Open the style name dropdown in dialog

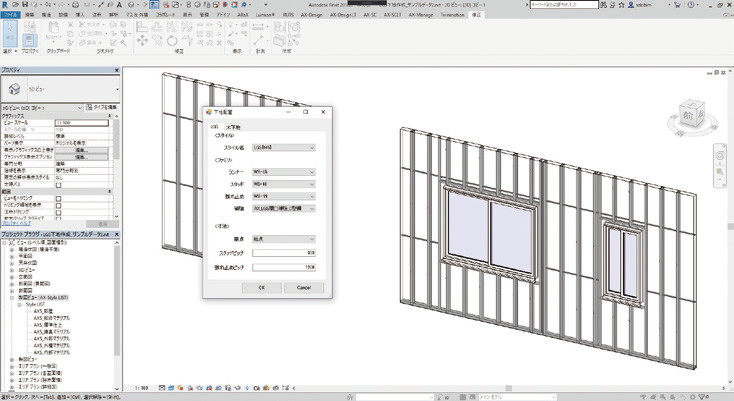[284, 146]
